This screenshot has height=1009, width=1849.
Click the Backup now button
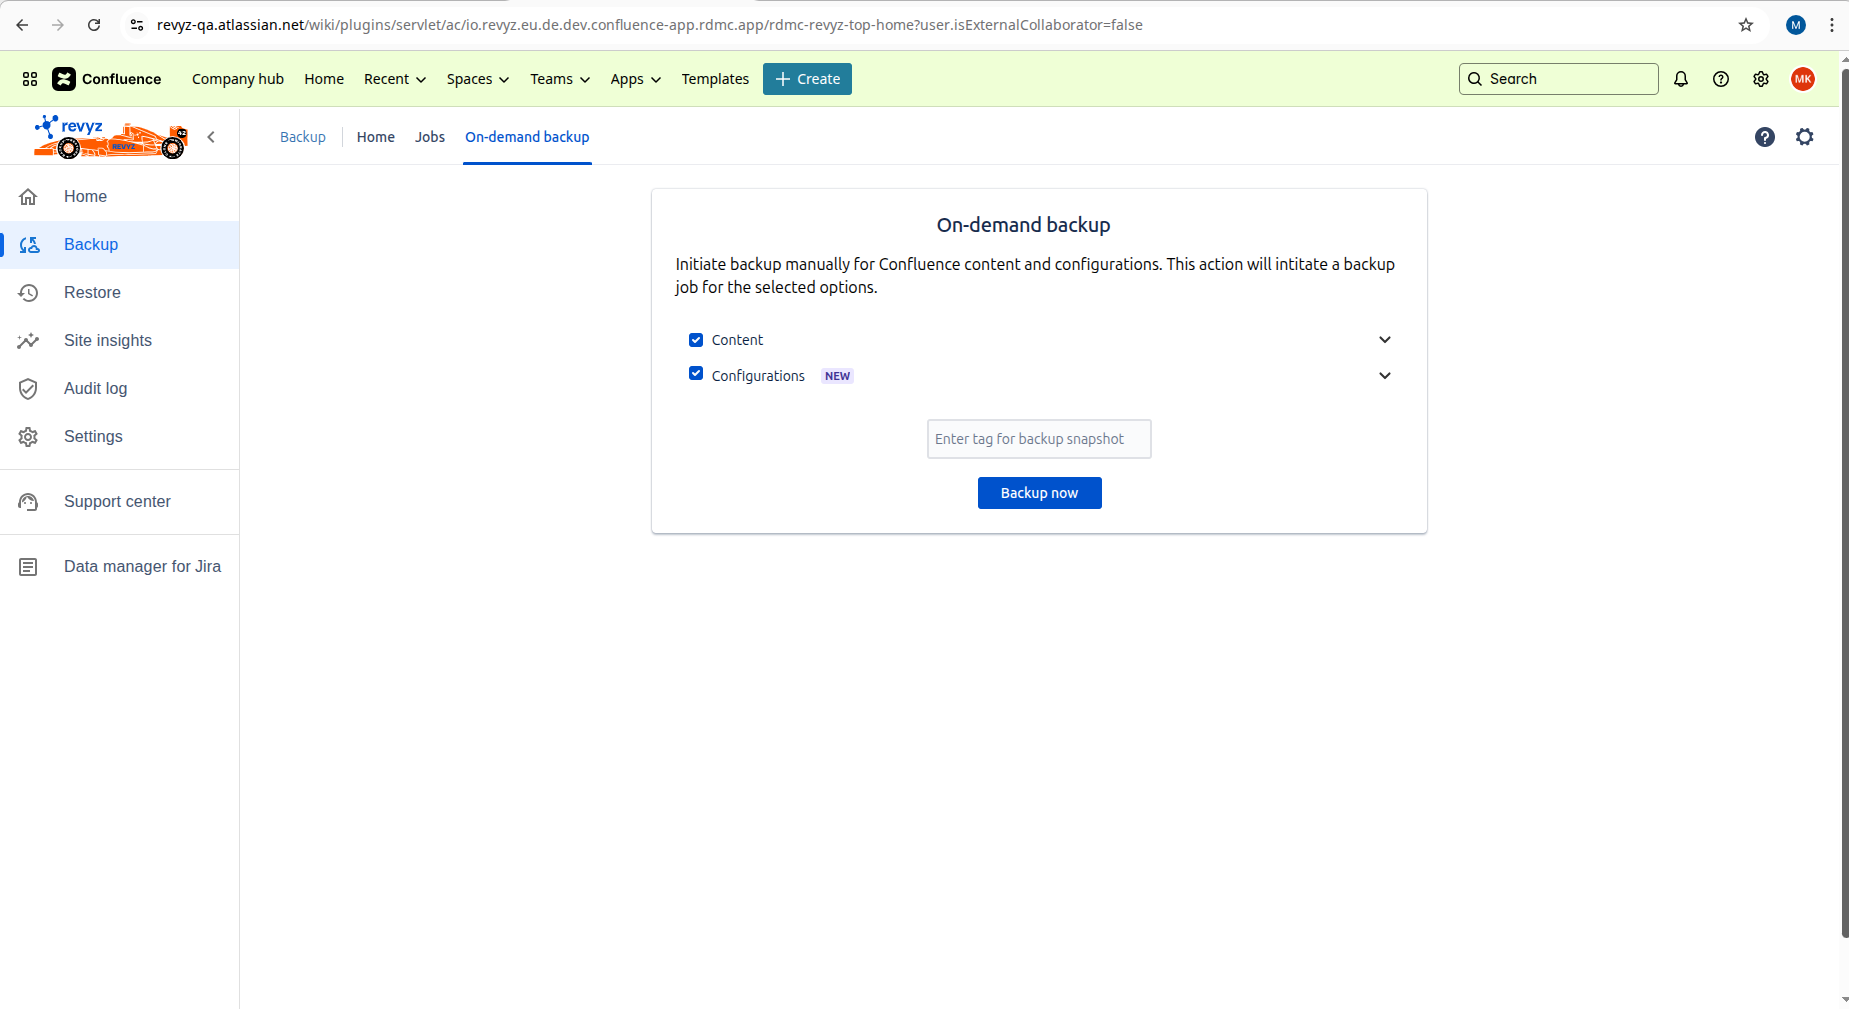[x=1039, y=492]
